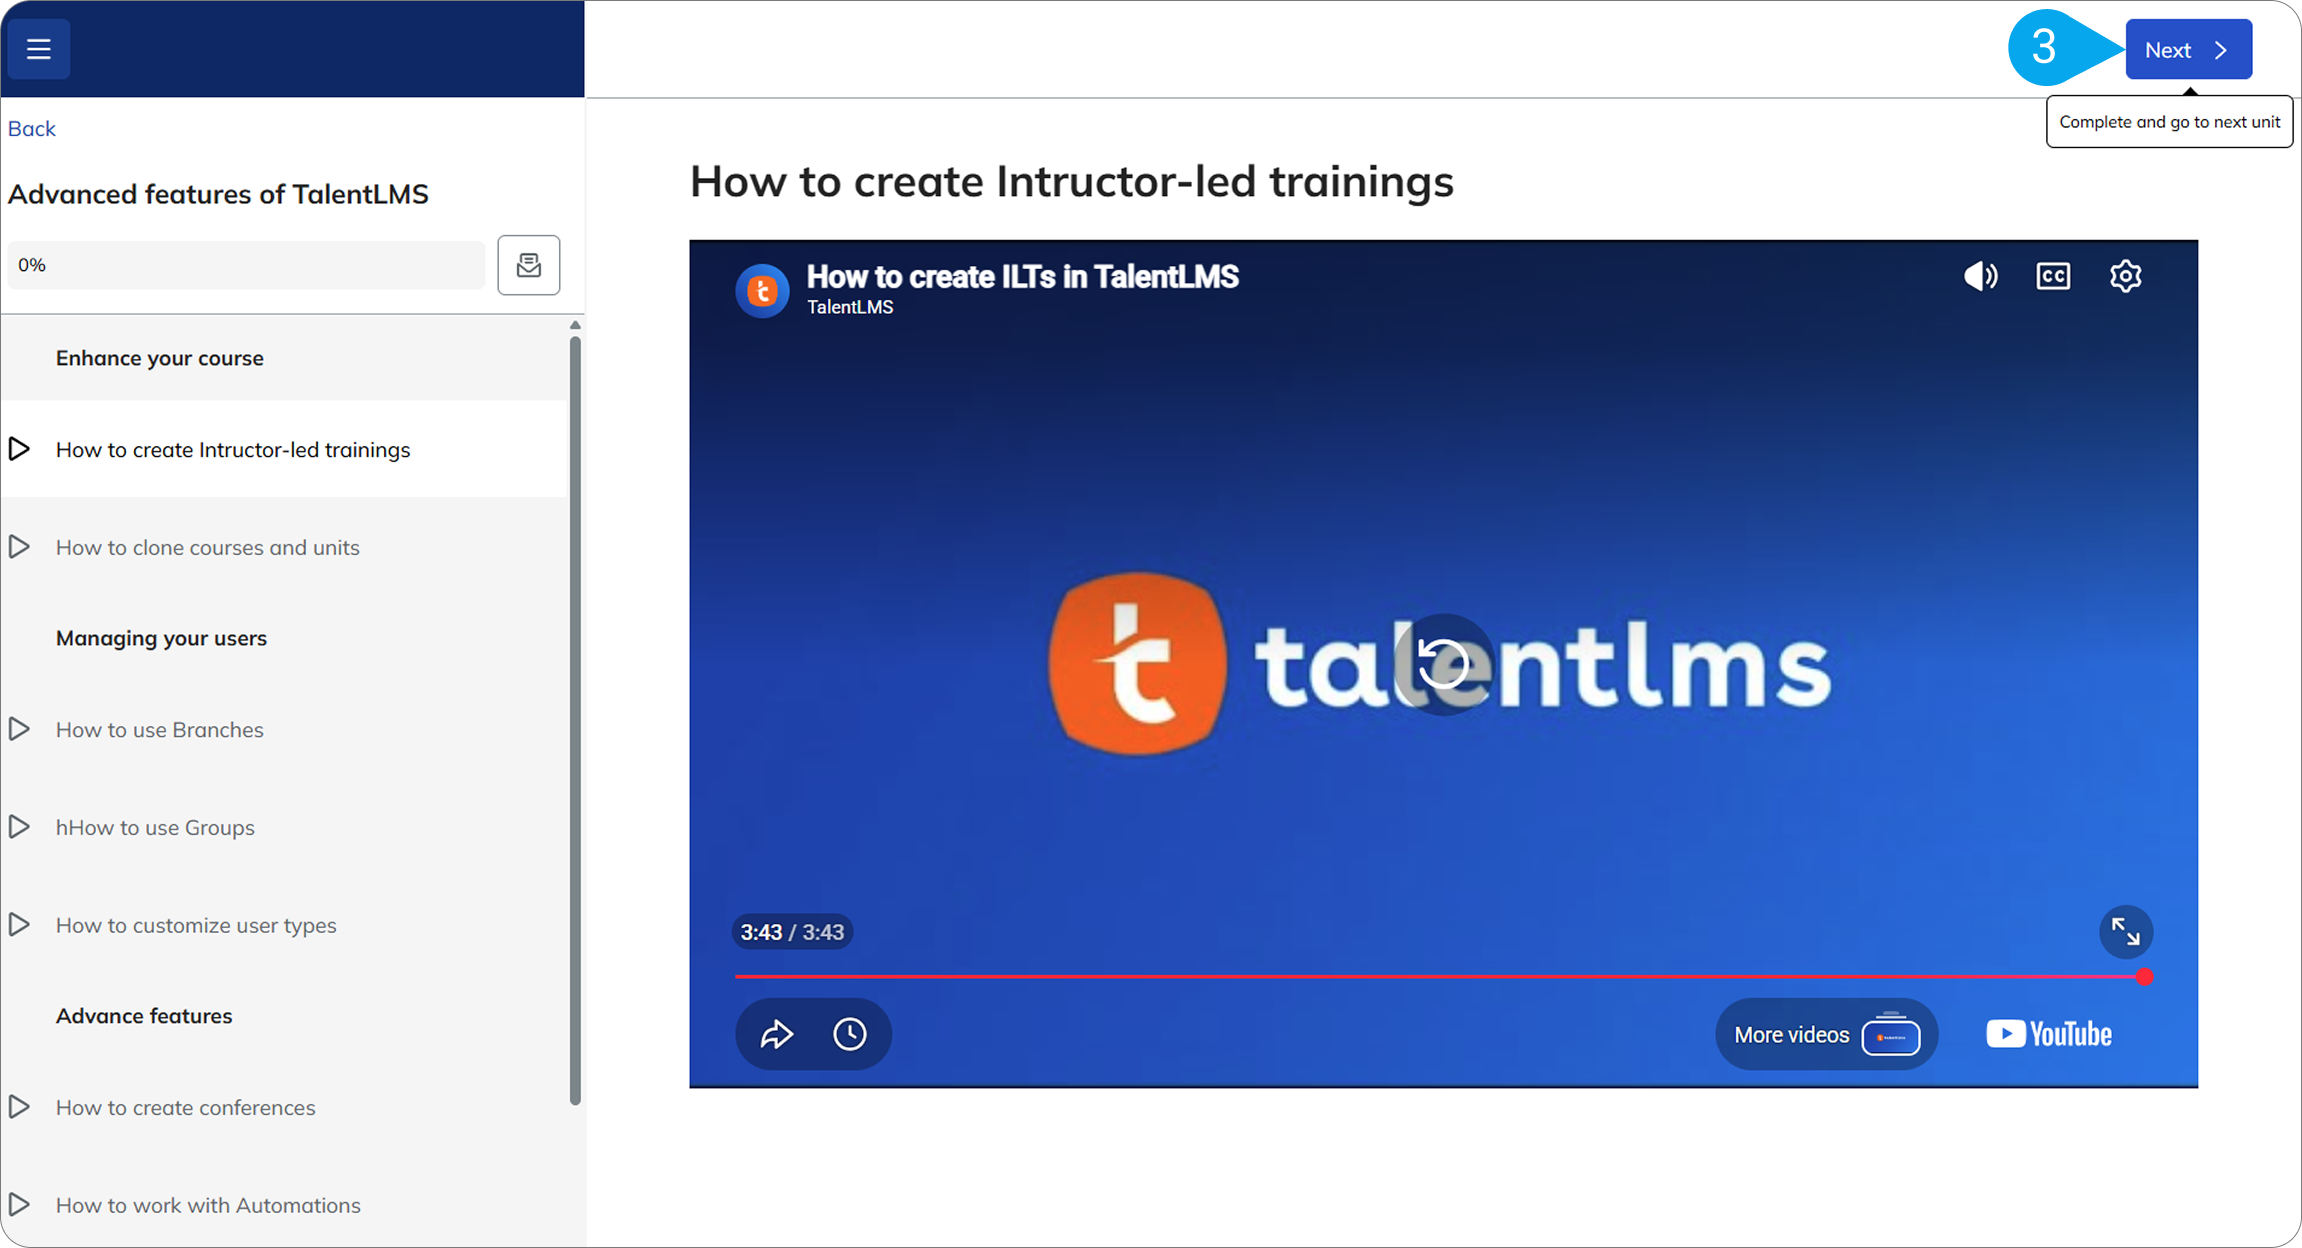The image size is (2302, 1248).
Task: Expand video to fullscreen
Action: click(x=2126, y=932)
